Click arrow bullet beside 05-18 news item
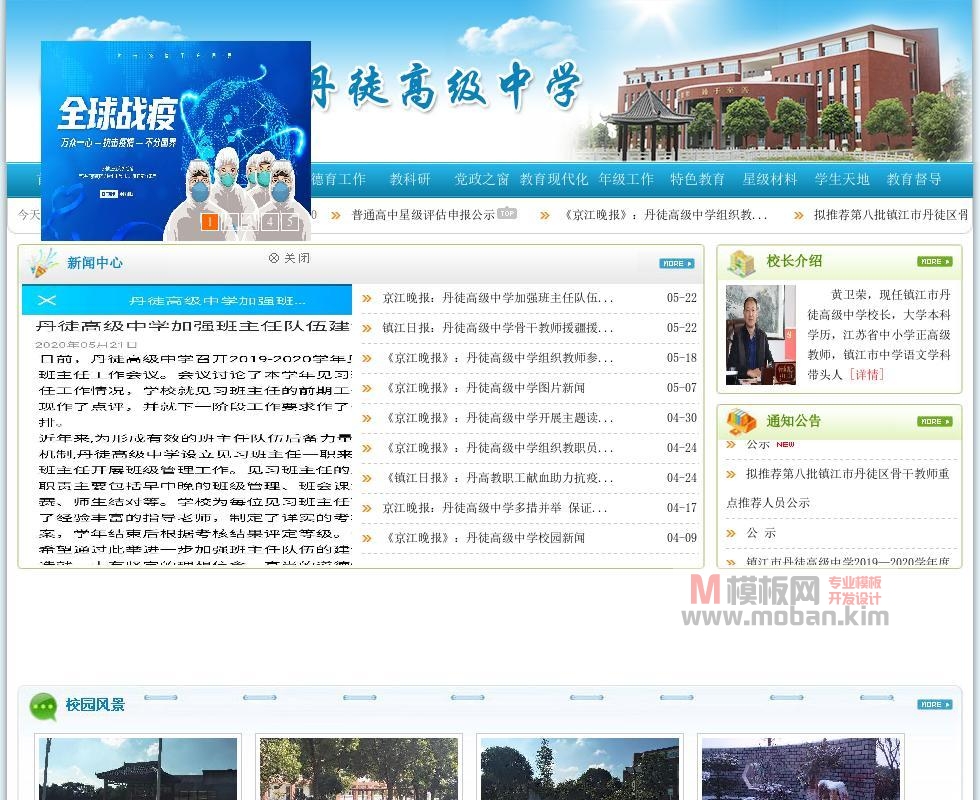 click(x=367, y=358)
